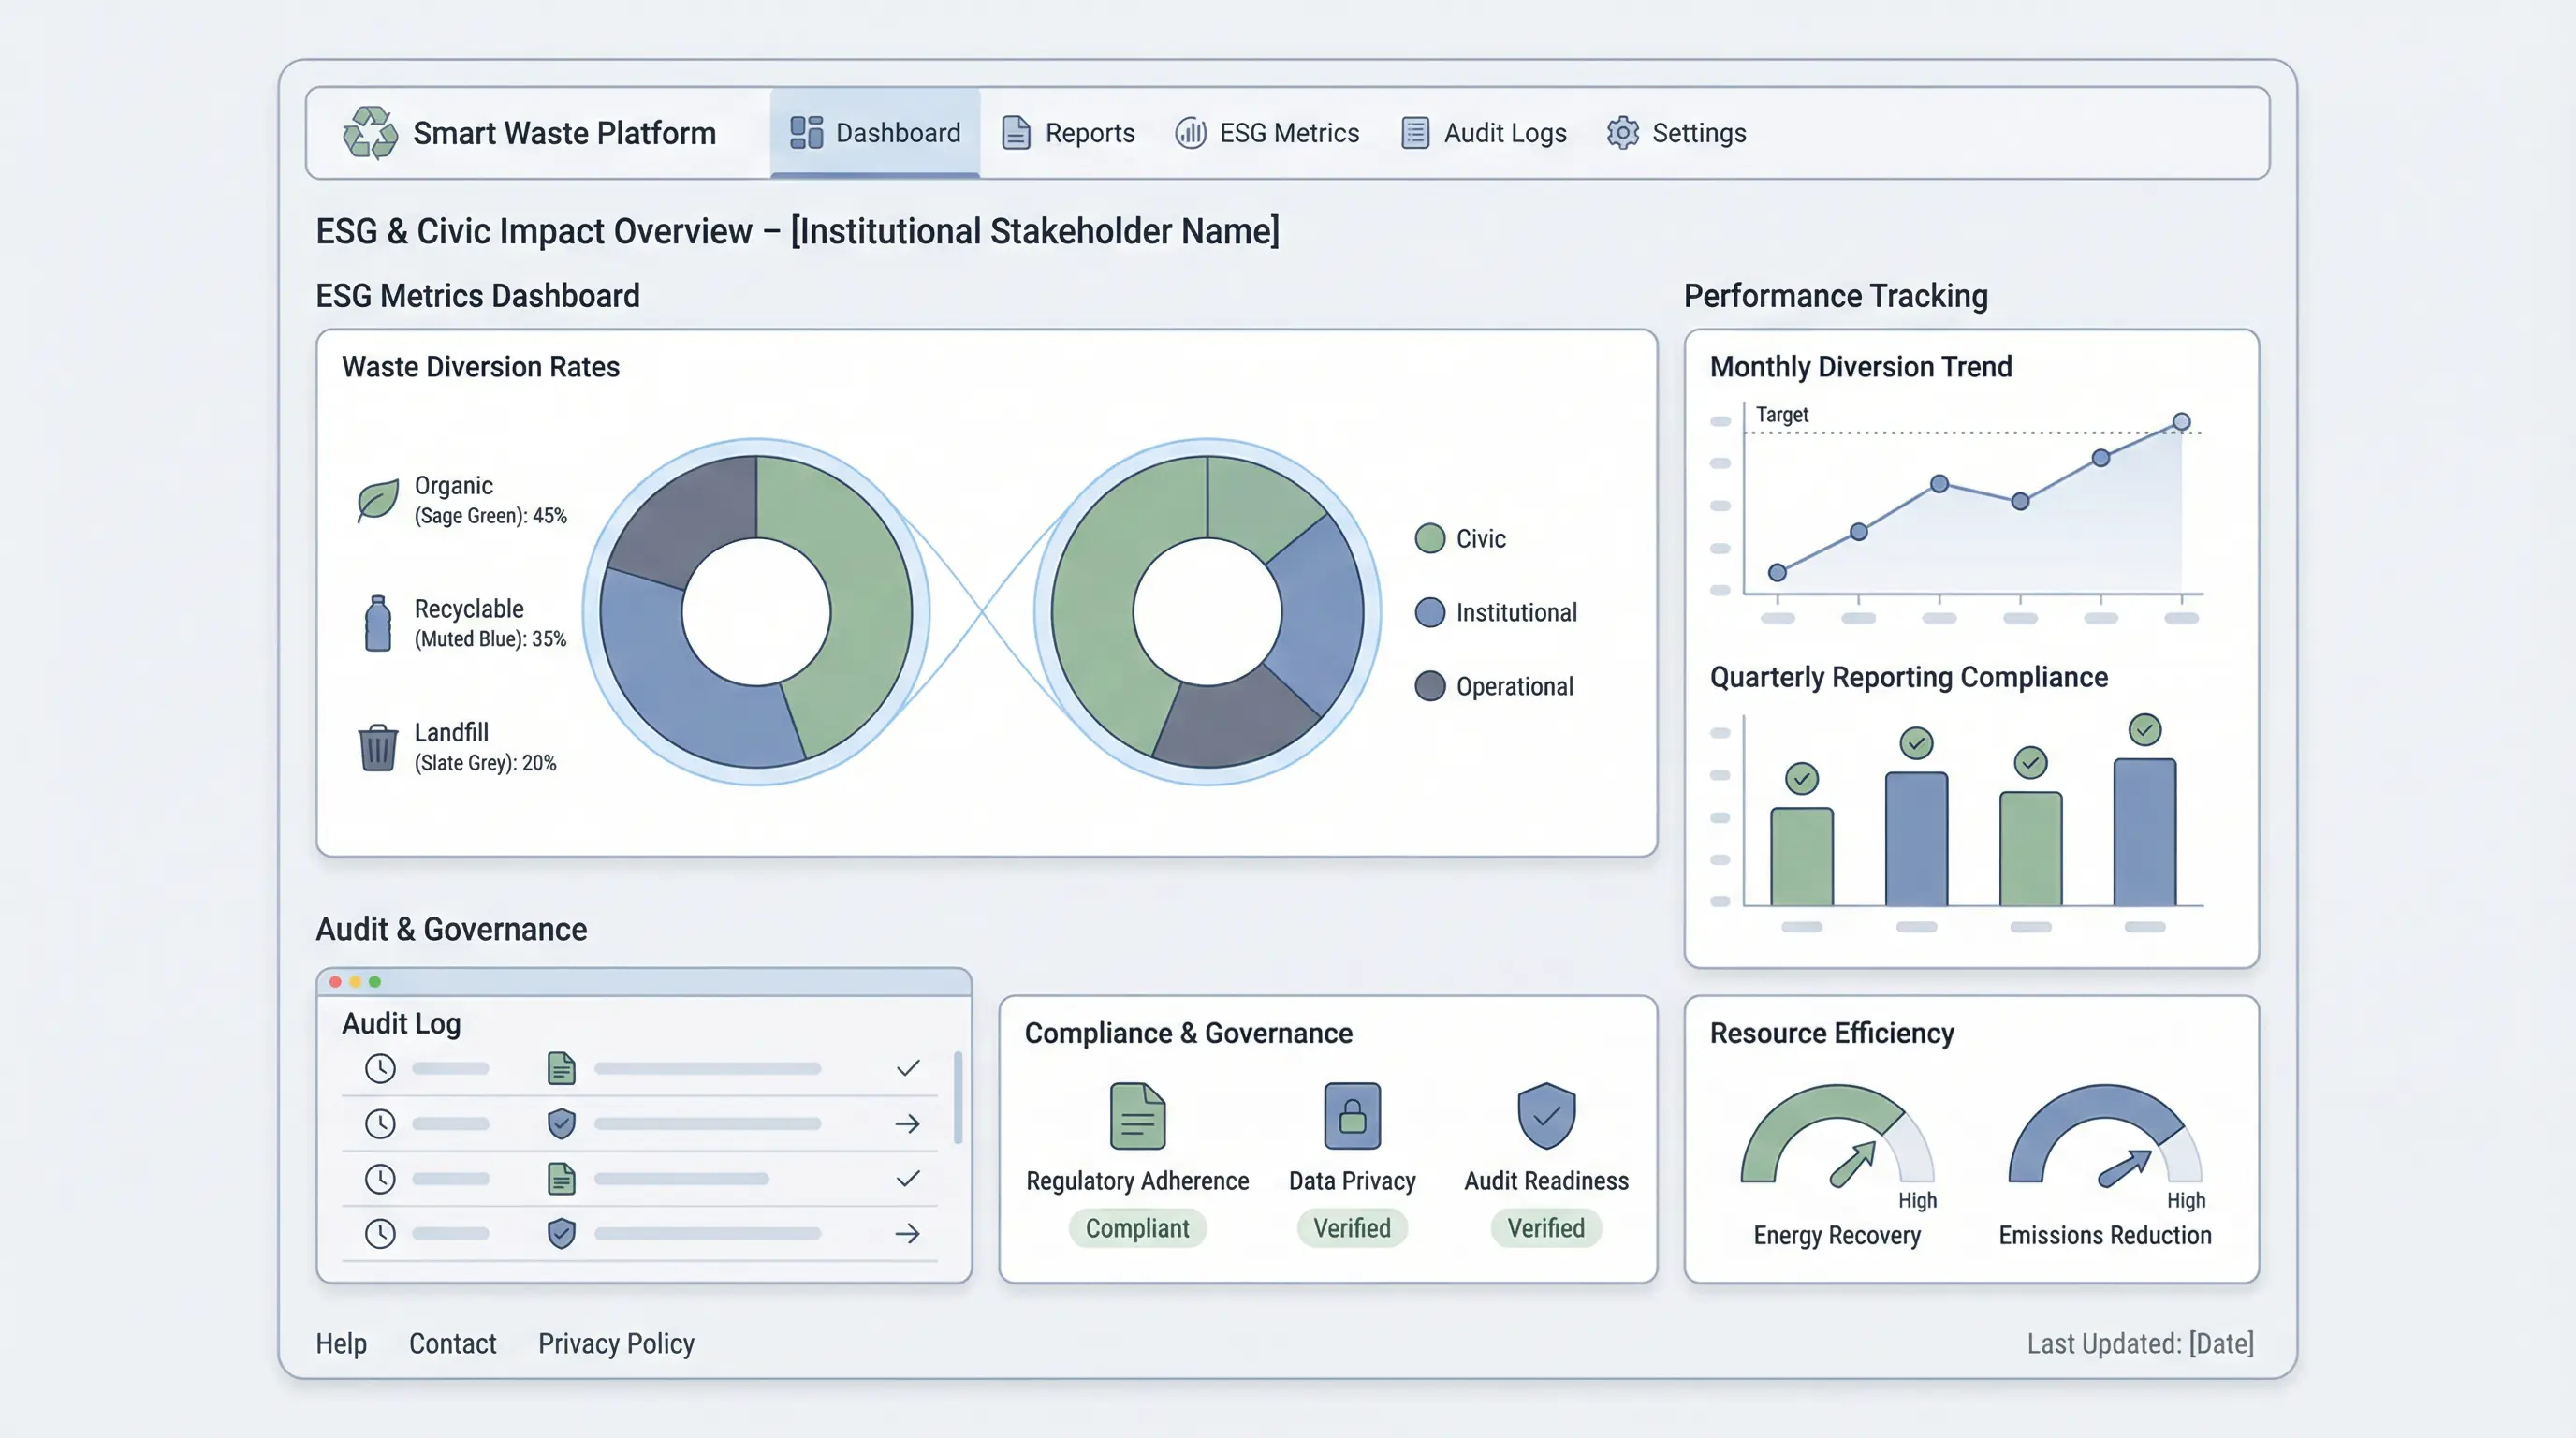
Task: Expand the last audit log entry with the arrow
Action: [907, 1233]
